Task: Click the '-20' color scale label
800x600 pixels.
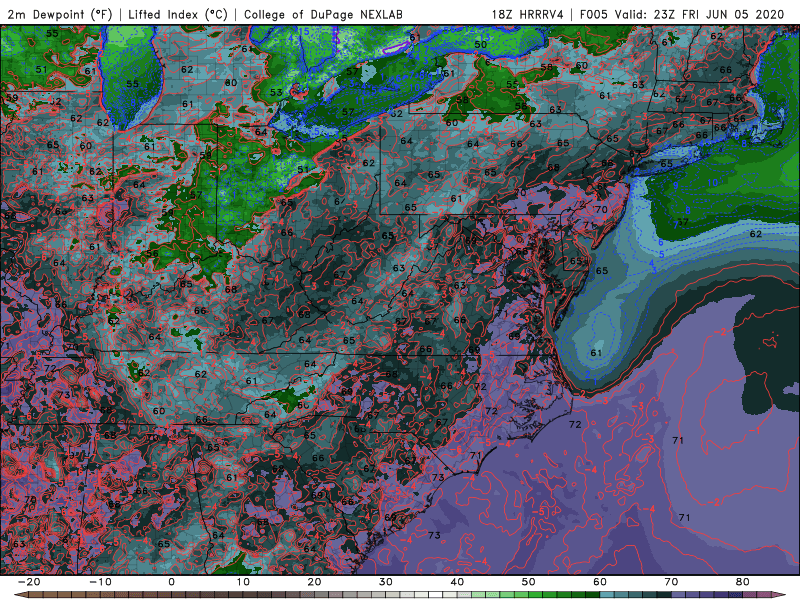Action: click(x=29, y=582)
